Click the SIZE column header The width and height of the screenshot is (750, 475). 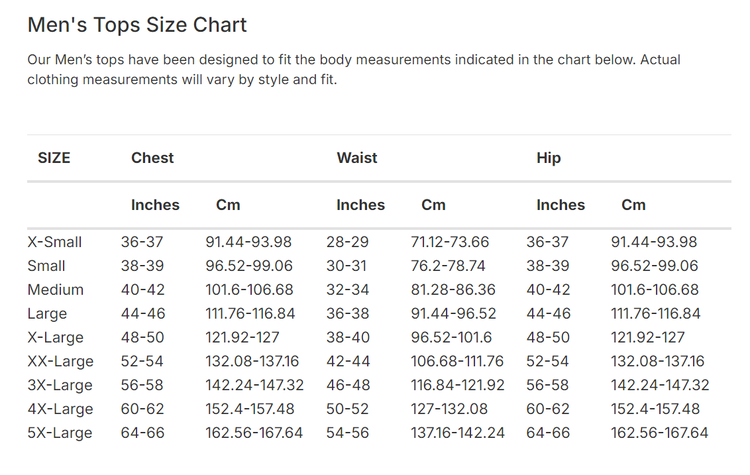54,158
